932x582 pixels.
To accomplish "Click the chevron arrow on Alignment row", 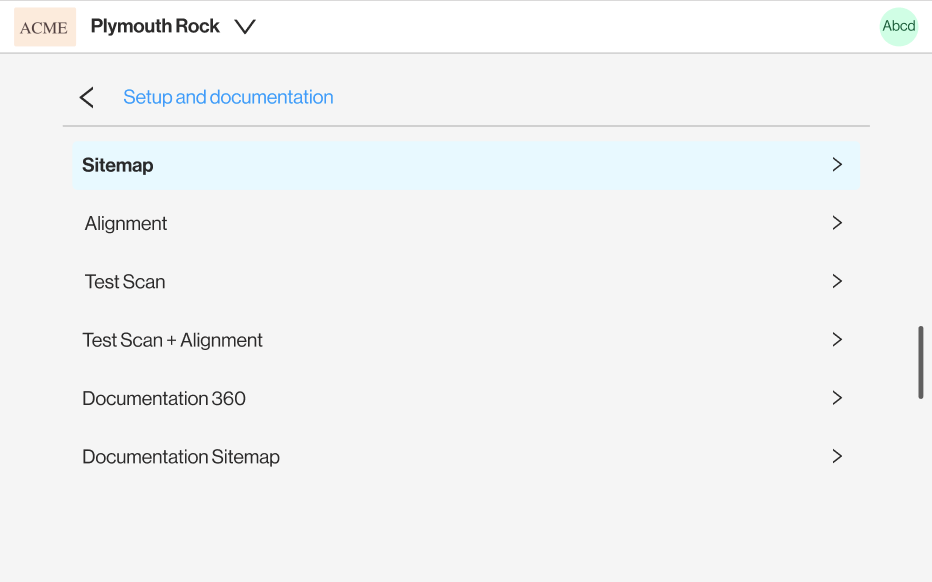I will (x=837, y=223).
